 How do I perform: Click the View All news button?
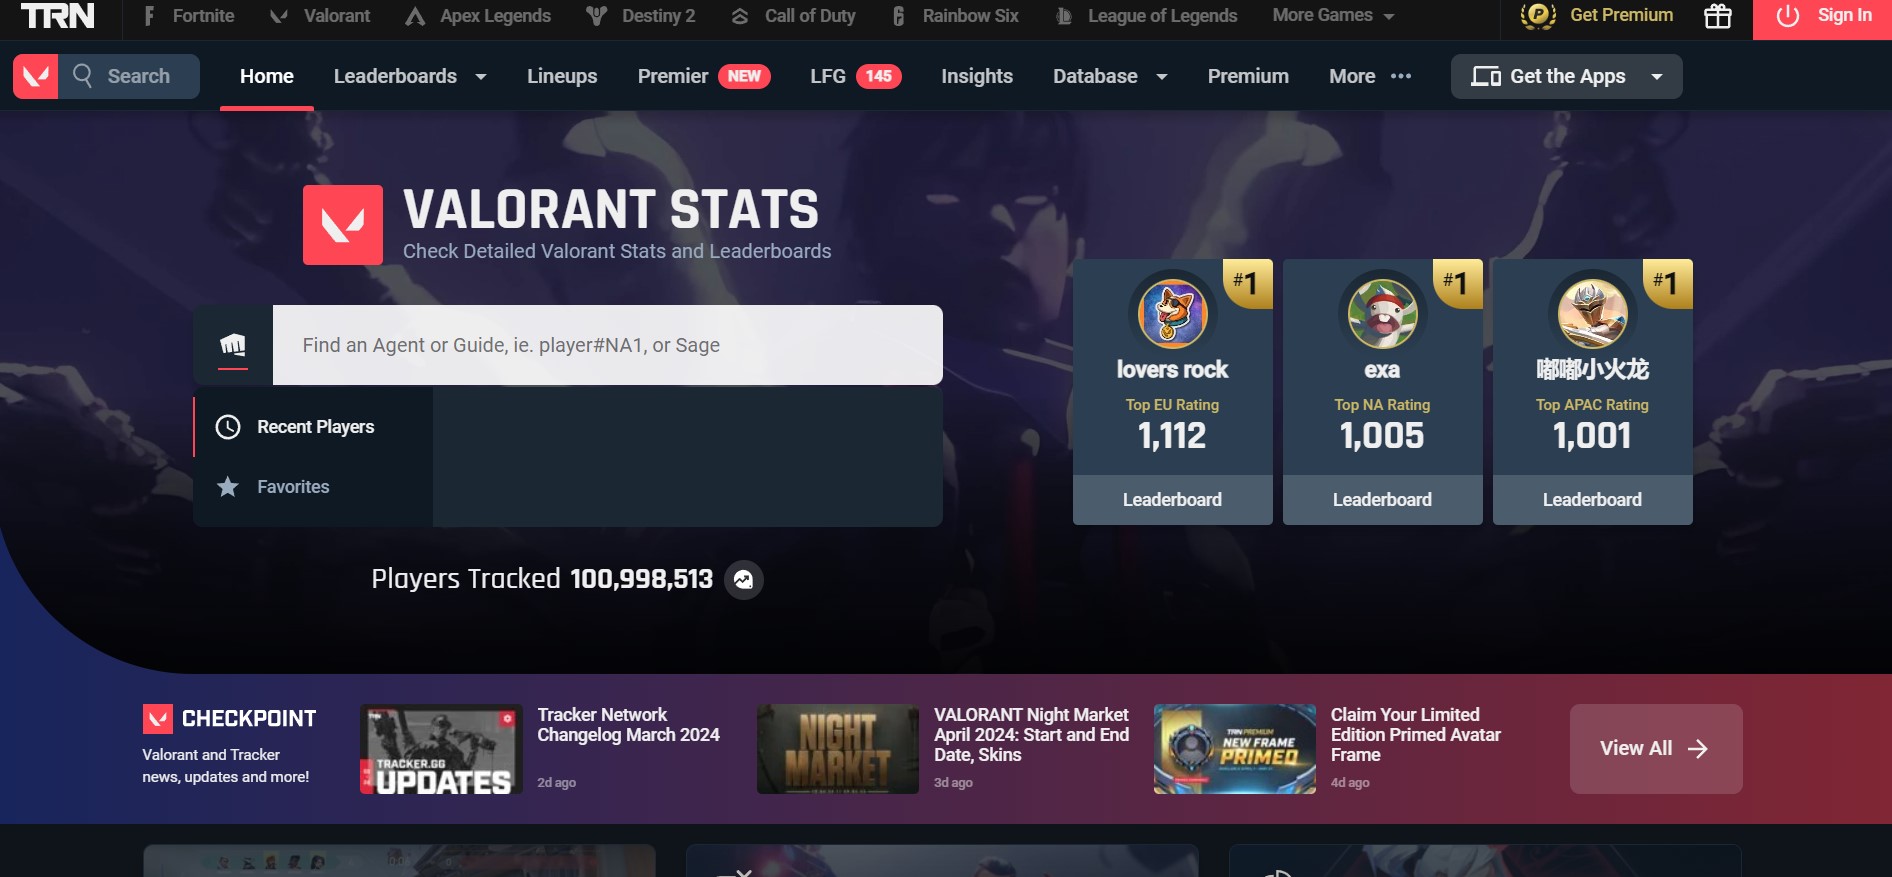coord(1655,749)
